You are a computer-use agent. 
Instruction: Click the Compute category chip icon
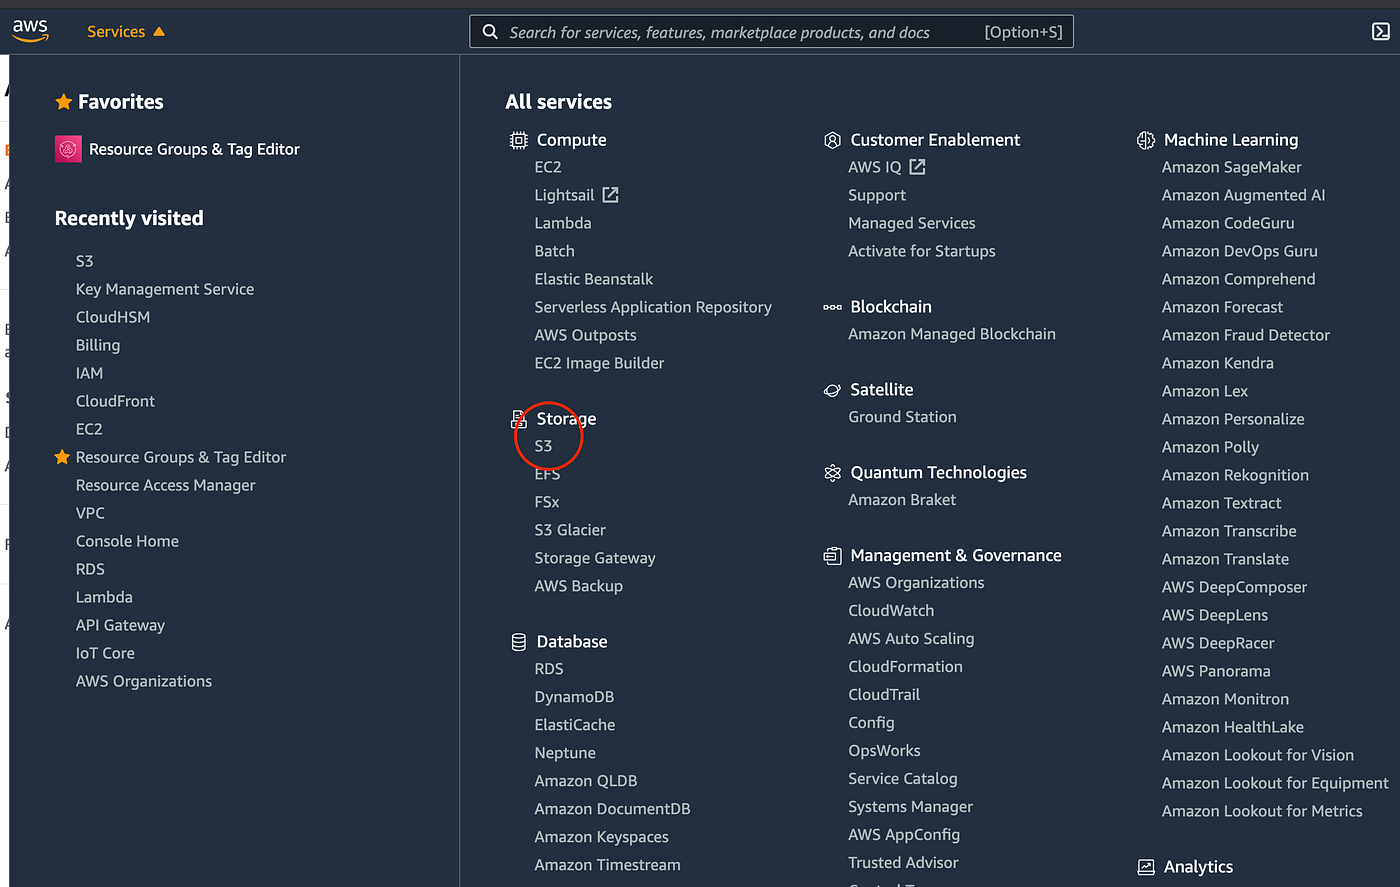click(x=518, y=140)
